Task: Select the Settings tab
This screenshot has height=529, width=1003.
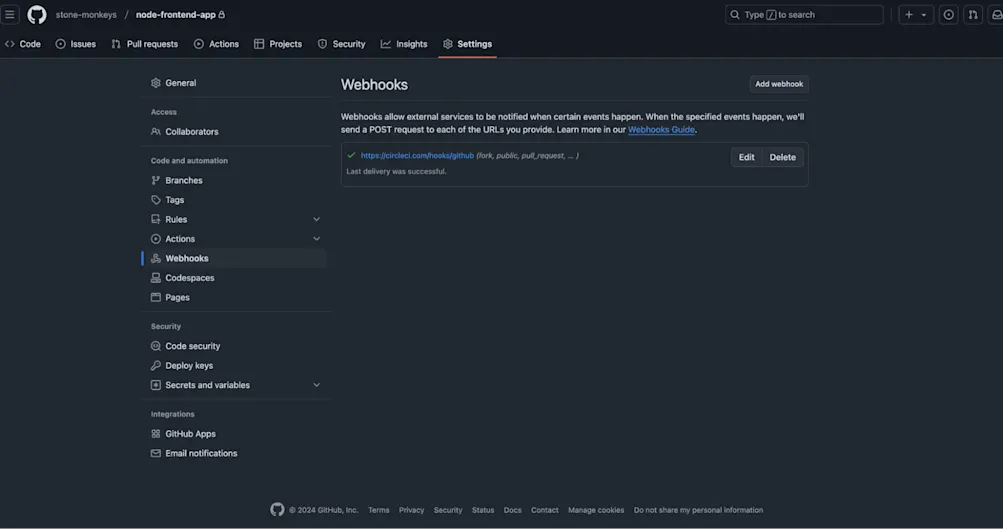Action: tap(468, 44)
